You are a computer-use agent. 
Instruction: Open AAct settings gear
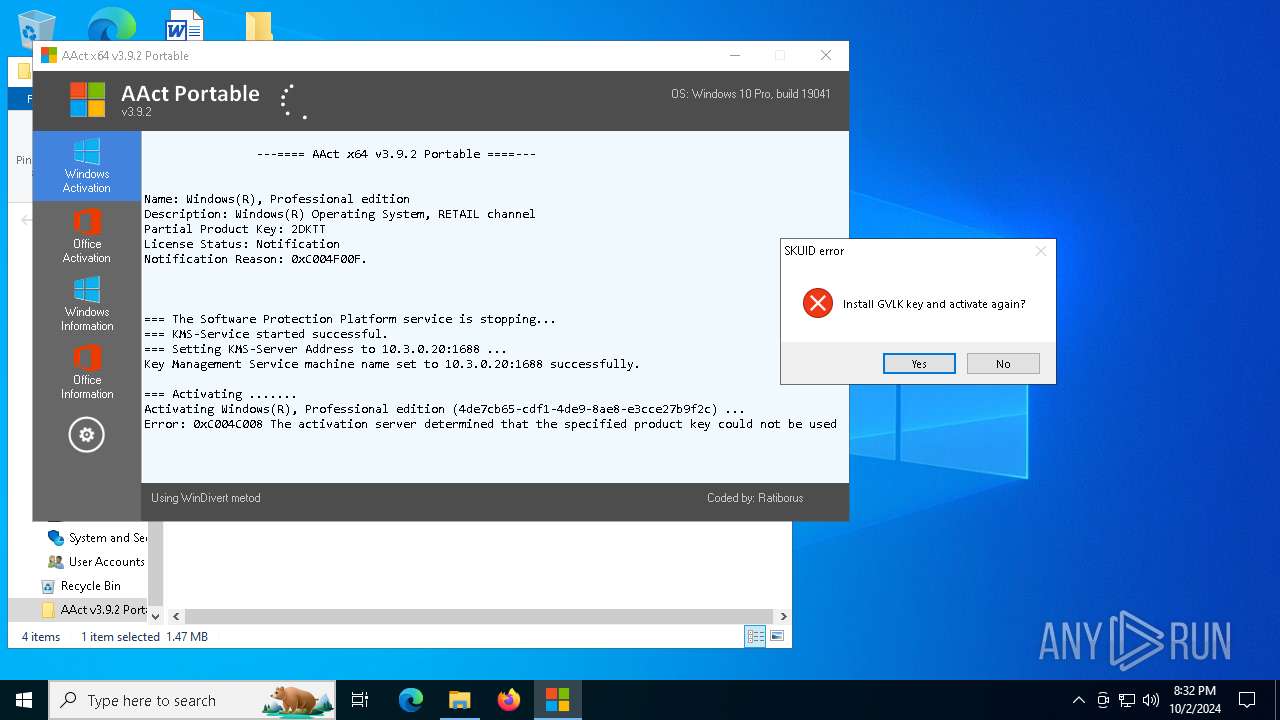[87, 435]
